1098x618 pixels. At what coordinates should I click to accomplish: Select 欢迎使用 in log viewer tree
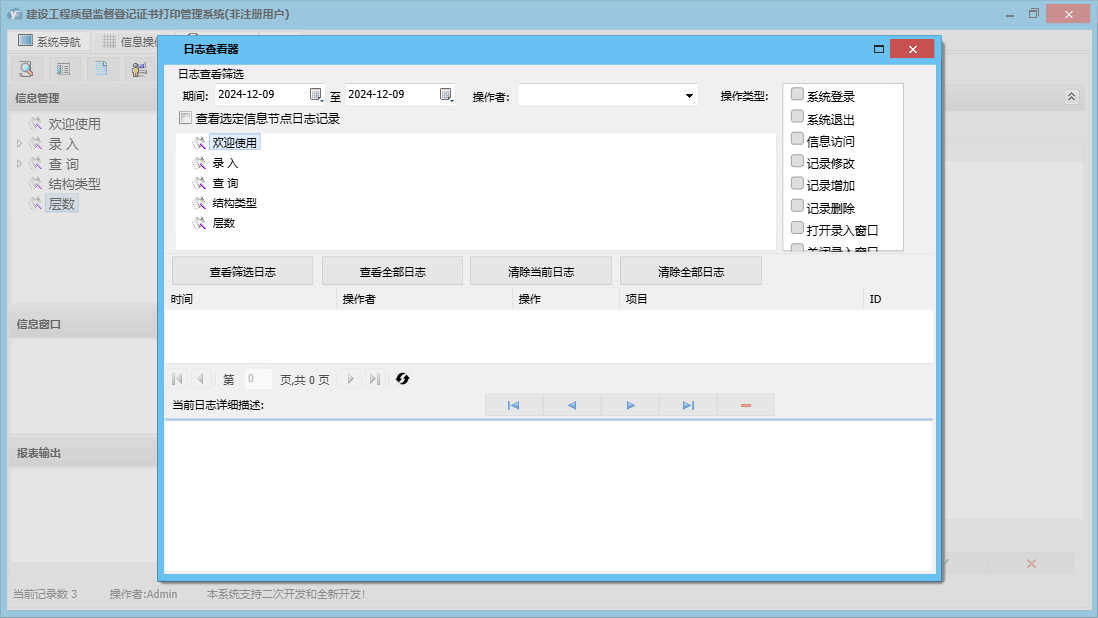click(235, 143)
